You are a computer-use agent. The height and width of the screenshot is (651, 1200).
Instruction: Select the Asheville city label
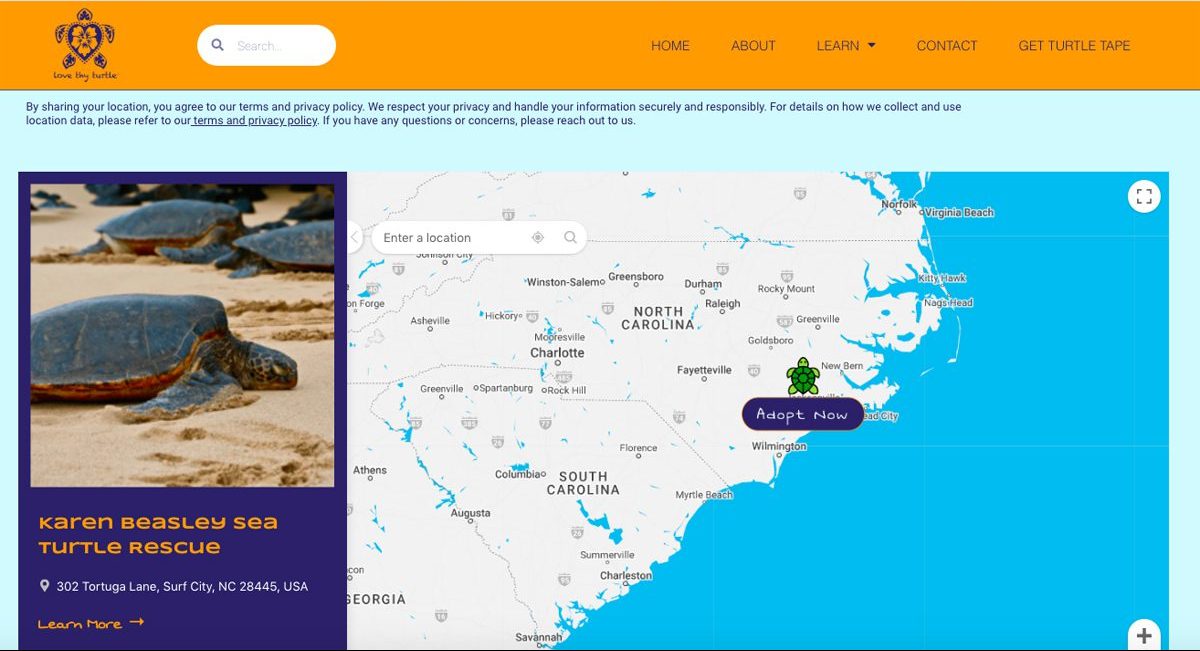coord(430,321)
